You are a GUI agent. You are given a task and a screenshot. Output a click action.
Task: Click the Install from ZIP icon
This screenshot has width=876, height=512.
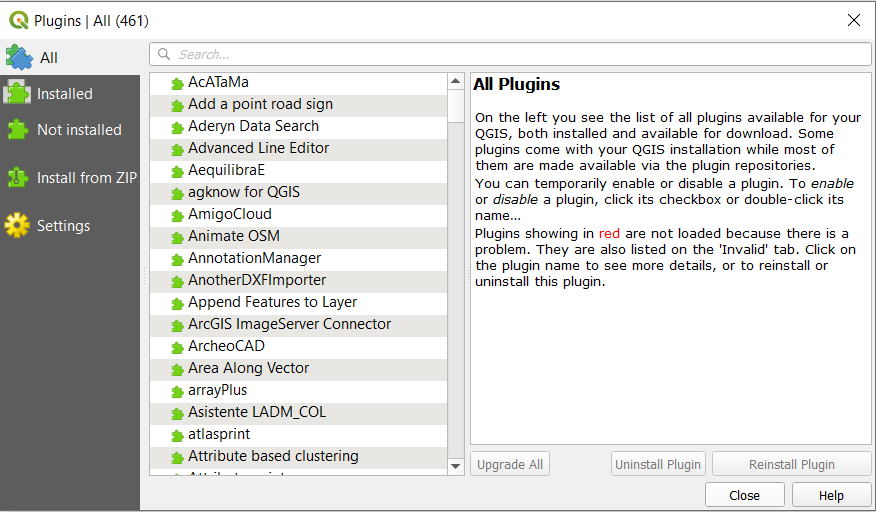pyautogui.click(x=18, y=177)
